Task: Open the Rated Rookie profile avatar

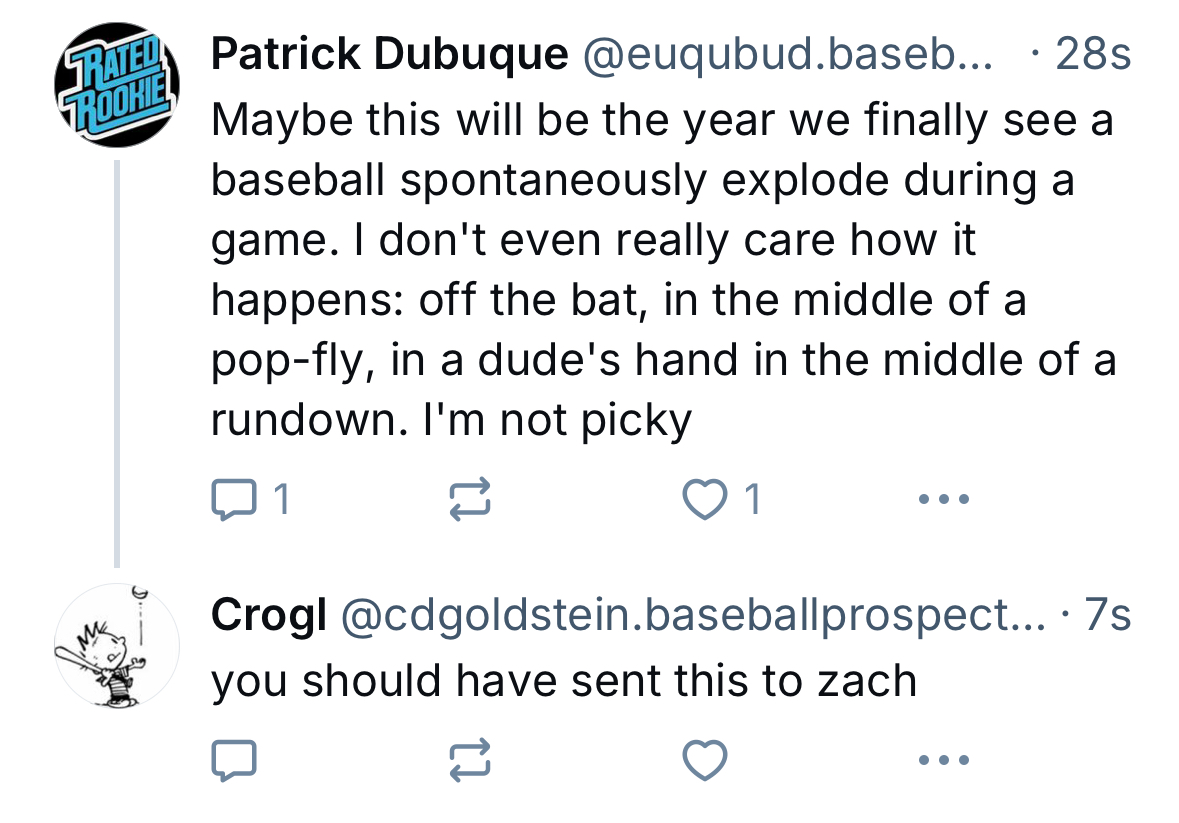Action: tap(117, 84)
